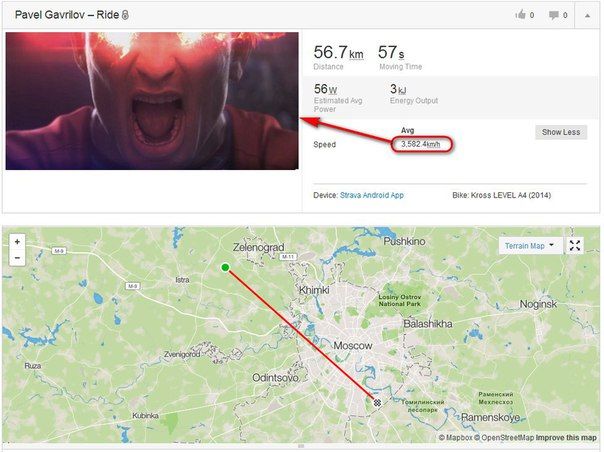Expand the map to fullscreen
Image resolution: width=604 pixels, height=452 pixels.
tap(575, 245)
